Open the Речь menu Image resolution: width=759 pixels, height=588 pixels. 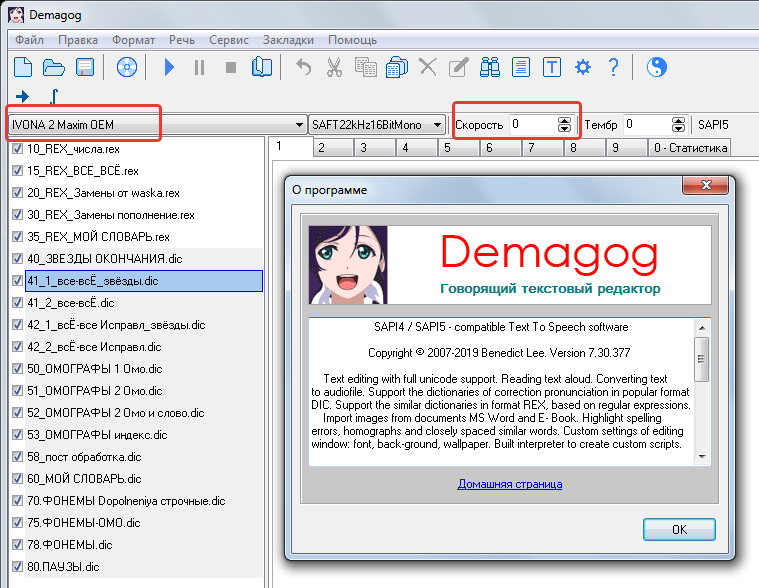click(x=182, y=40)
